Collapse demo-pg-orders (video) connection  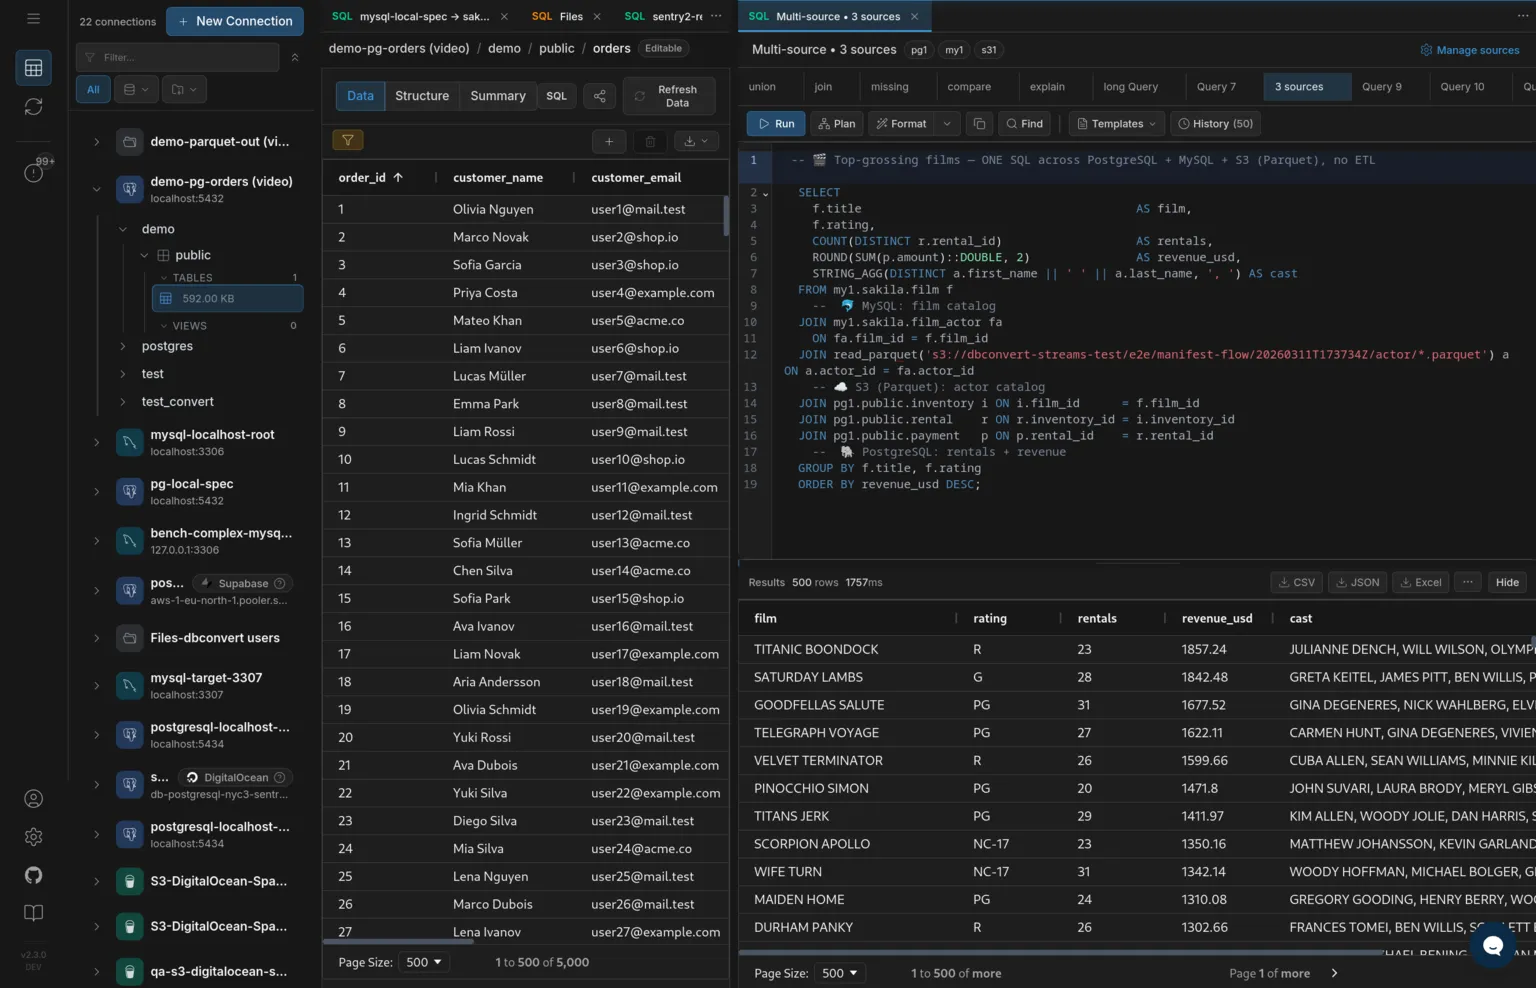pyautogui.click(x=96, y=189)
